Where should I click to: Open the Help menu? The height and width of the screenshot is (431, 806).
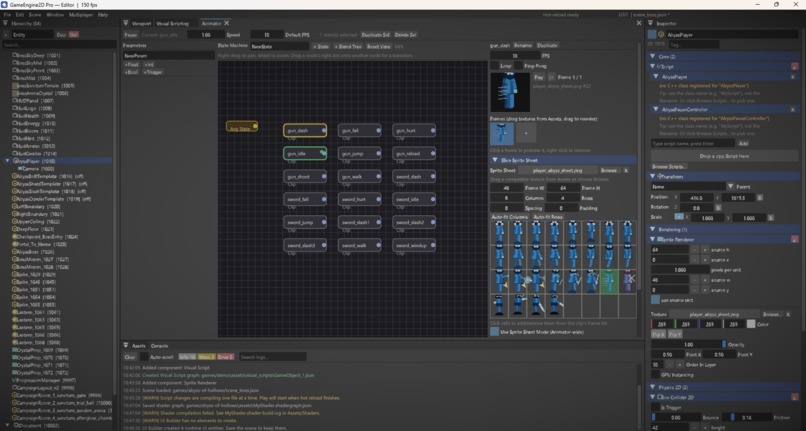pos(103,15)
